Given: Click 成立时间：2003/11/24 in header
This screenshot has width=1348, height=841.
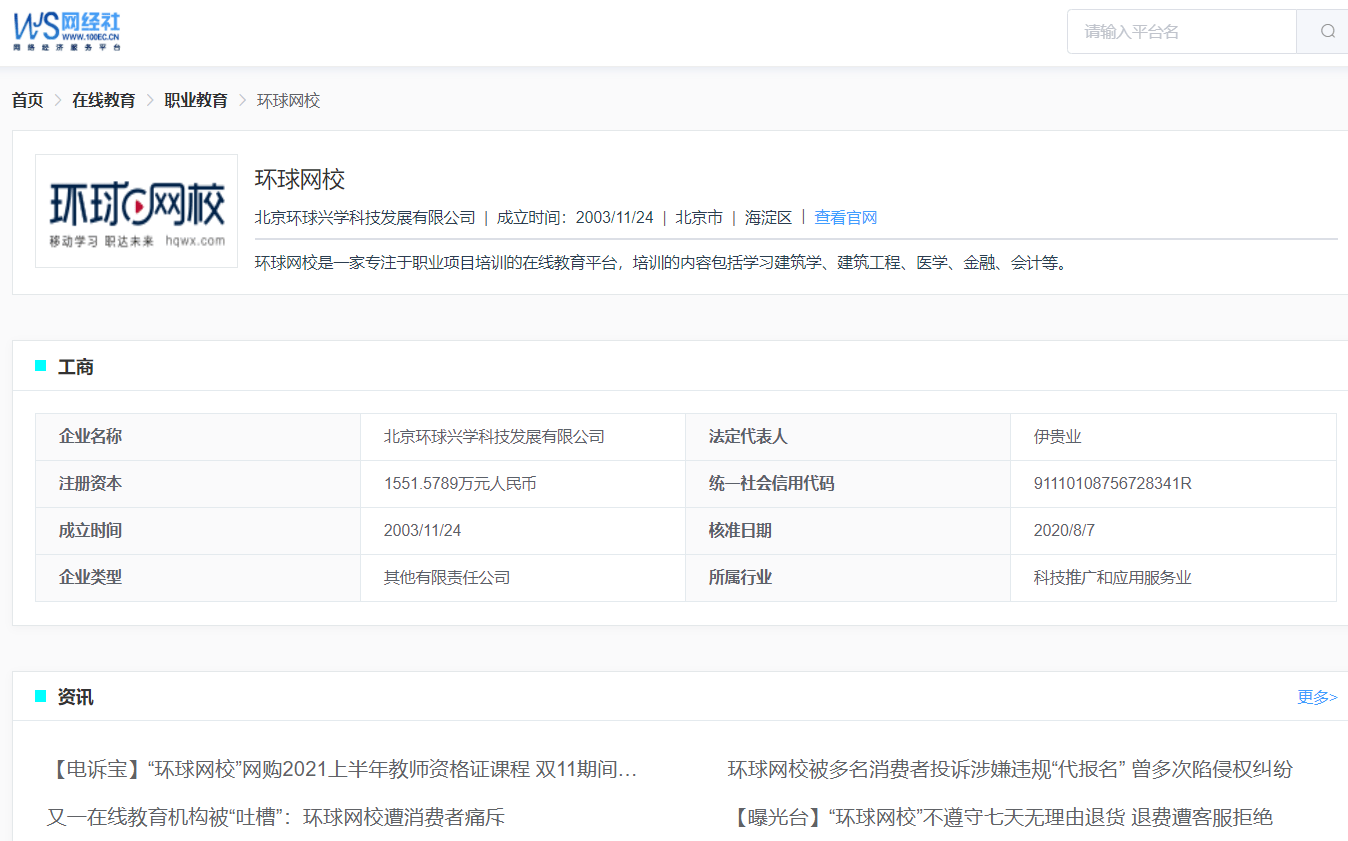Looking at the screenshot, I should 575,217.
